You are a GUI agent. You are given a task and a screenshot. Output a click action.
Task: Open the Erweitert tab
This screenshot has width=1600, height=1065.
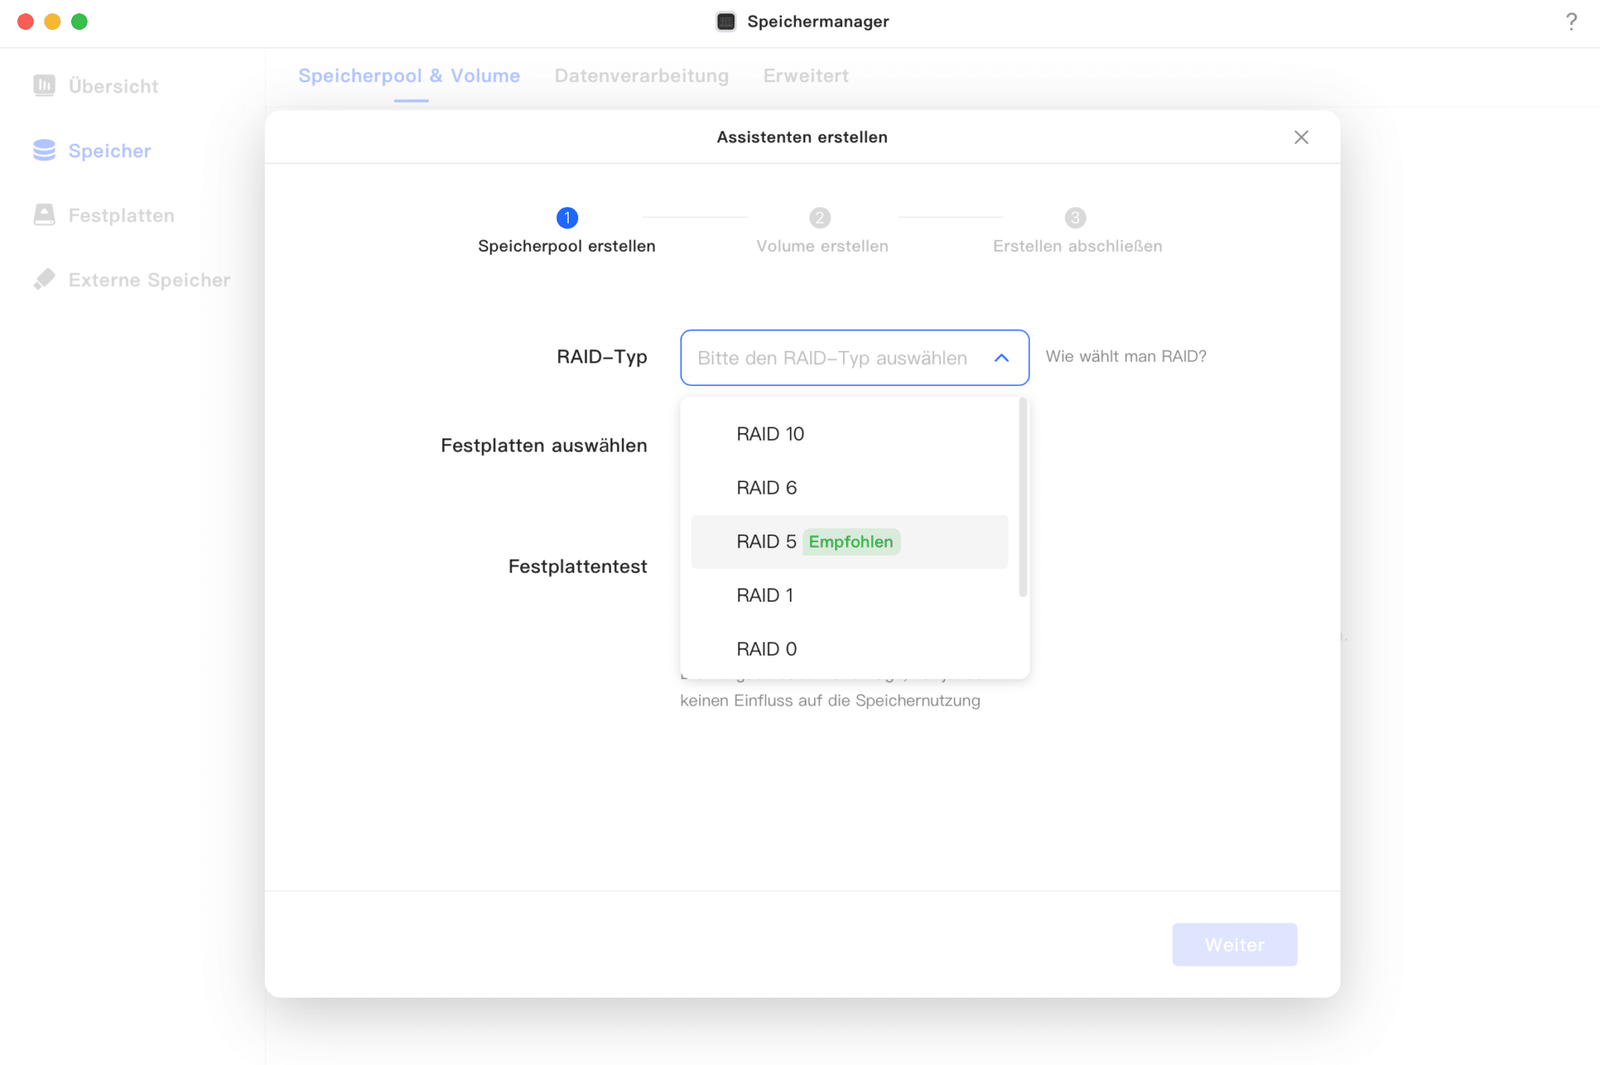click(x=805, y=76)
